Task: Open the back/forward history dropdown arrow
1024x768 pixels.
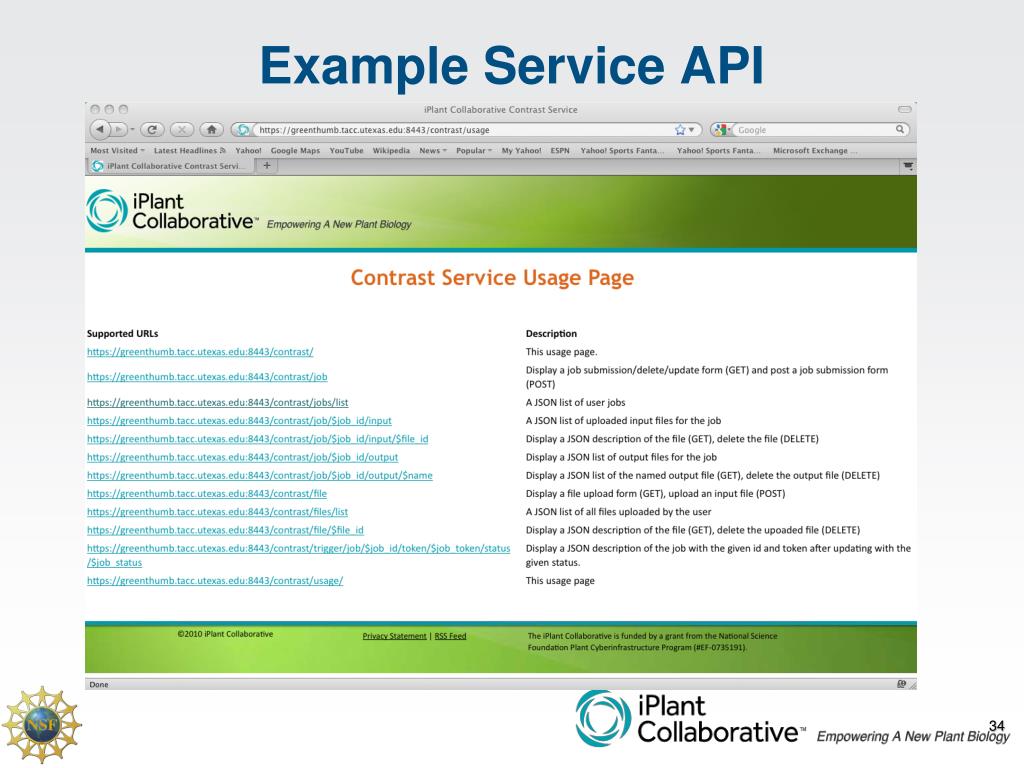Action: coord(132,129)
